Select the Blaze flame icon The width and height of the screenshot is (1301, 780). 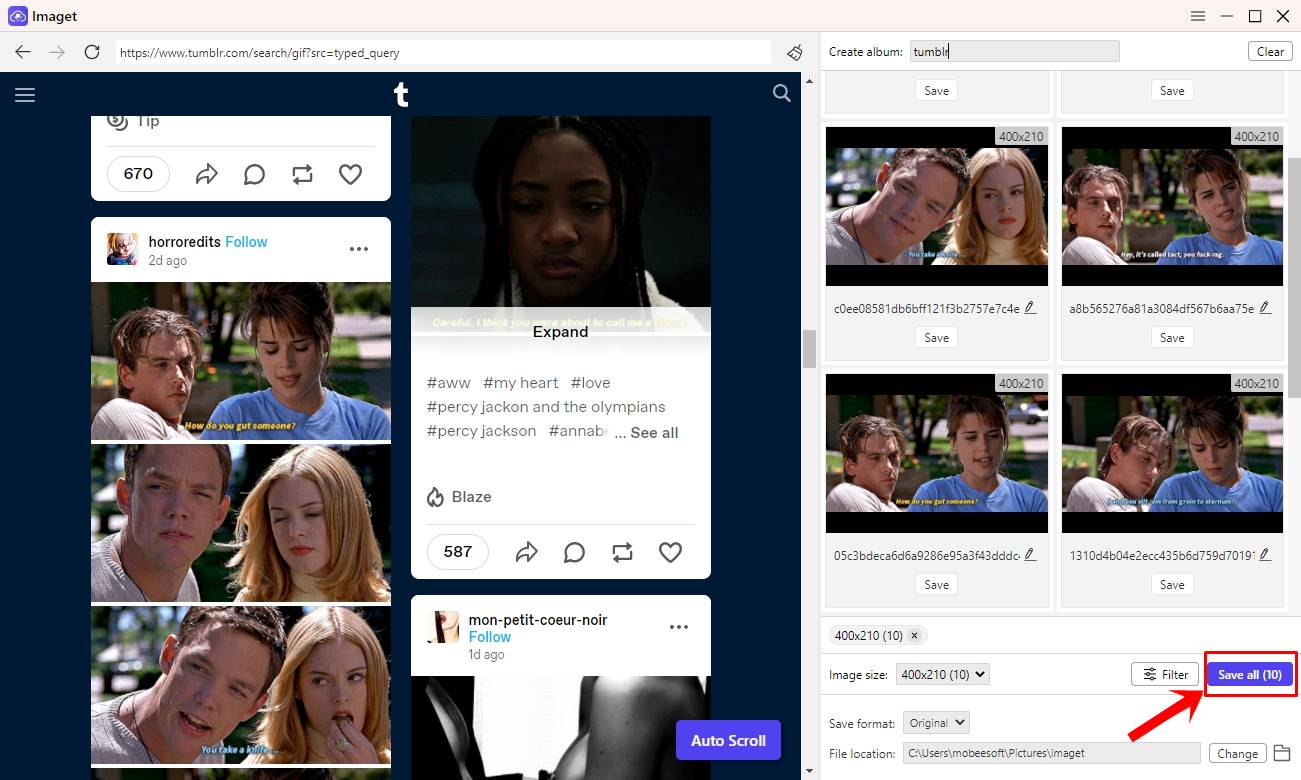pos(435,496)
